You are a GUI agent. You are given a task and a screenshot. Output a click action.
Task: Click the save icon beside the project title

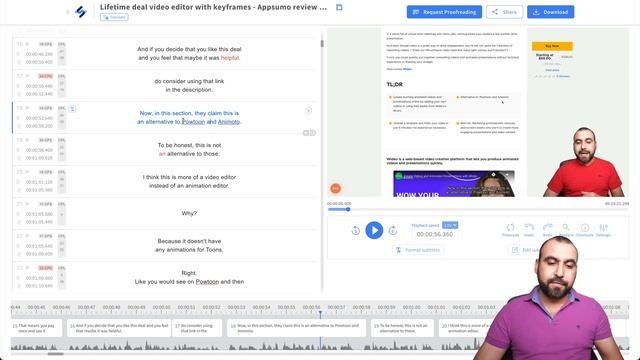pos(339,7)
